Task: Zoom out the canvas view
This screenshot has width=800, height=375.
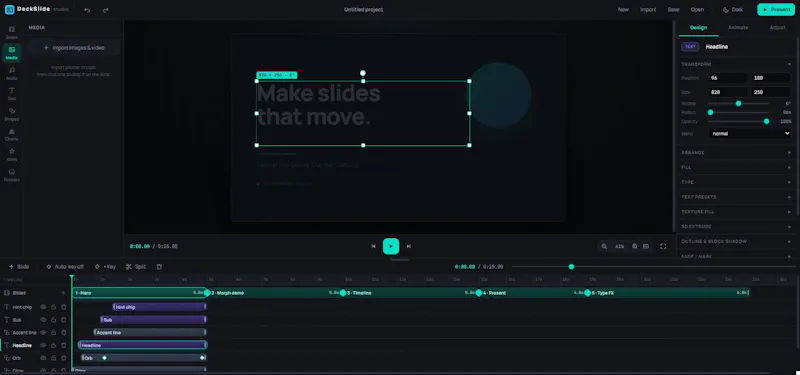Action: coord(604,246)
